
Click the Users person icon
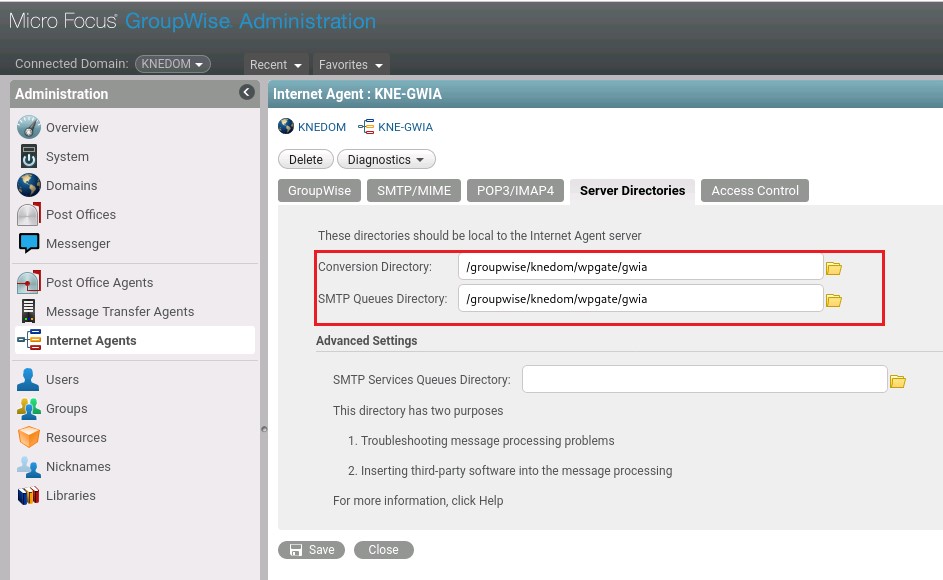tap(28, 379)
